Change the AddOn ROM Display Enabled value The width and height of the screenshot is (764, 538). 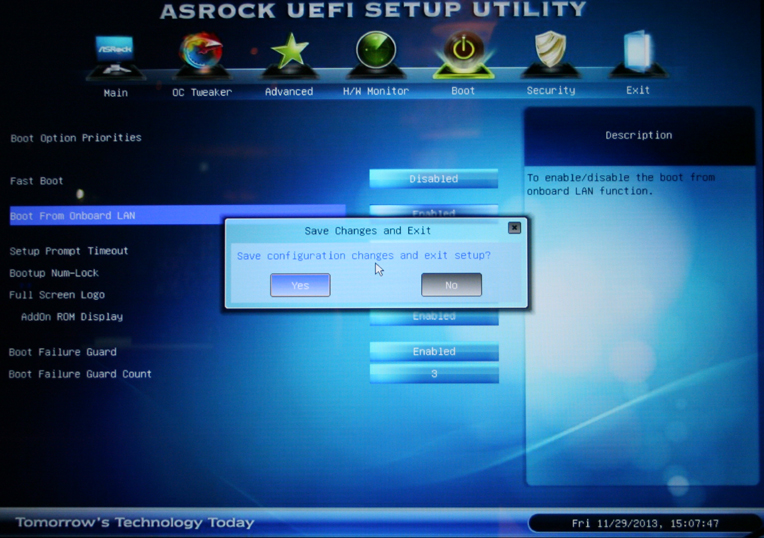(x=434, y=317)
